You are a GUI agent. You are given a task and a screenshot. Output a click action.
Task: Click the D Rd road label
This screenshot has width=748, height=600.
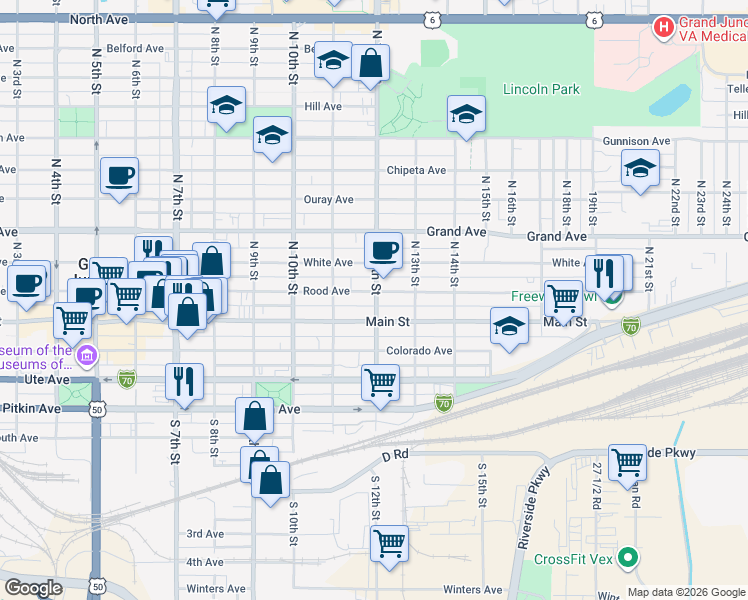(395, 455)
